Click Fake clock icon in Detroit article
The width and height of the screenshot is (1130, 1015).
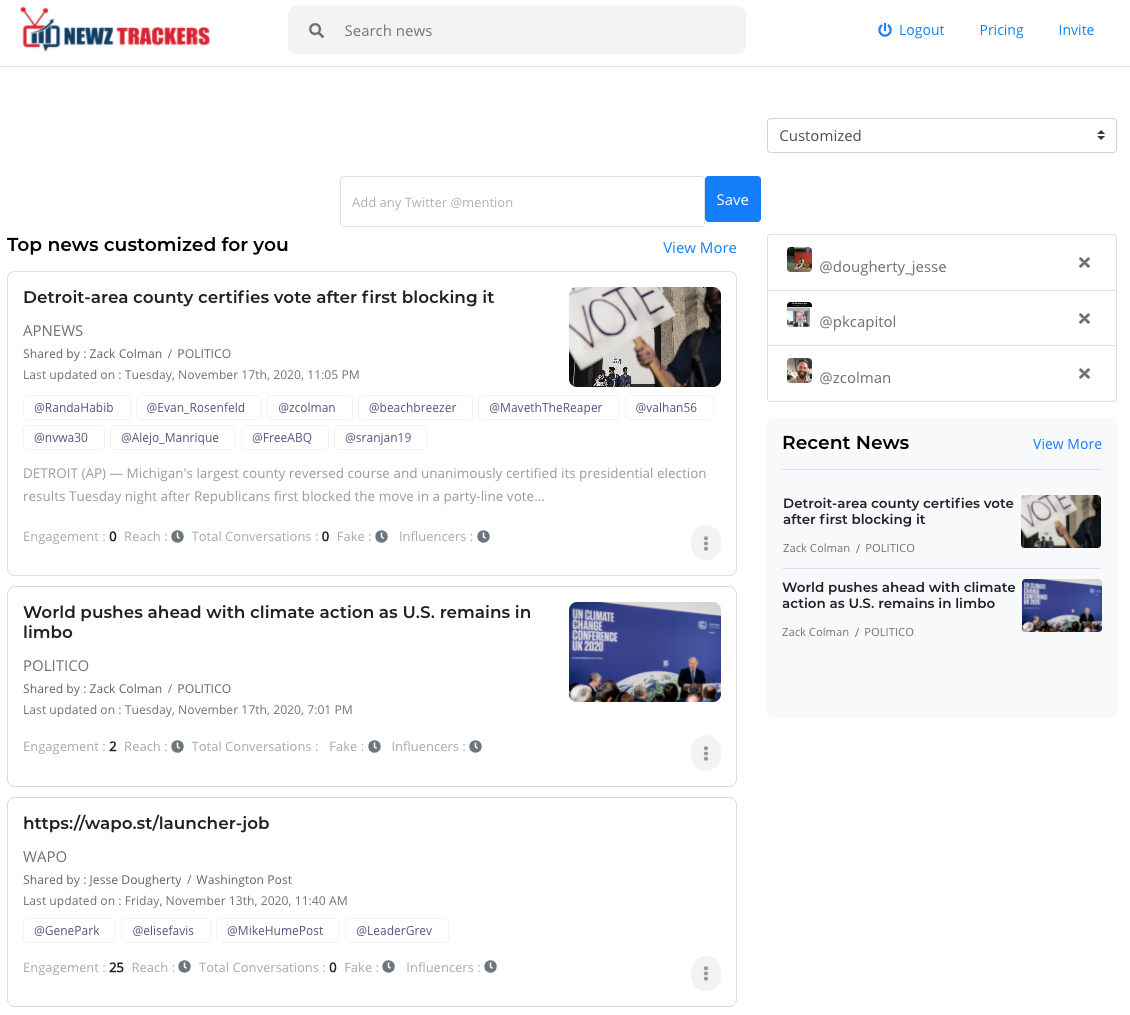click(x=381, y=536)
